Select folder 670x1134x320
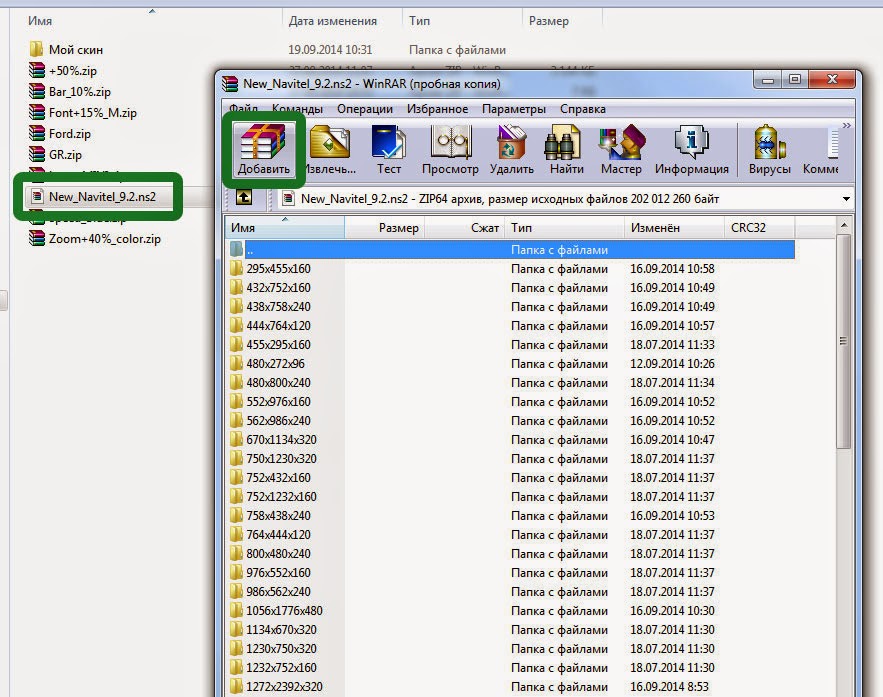Image resolution: width=883 pixels, height=697 pixels. [281, 440]
